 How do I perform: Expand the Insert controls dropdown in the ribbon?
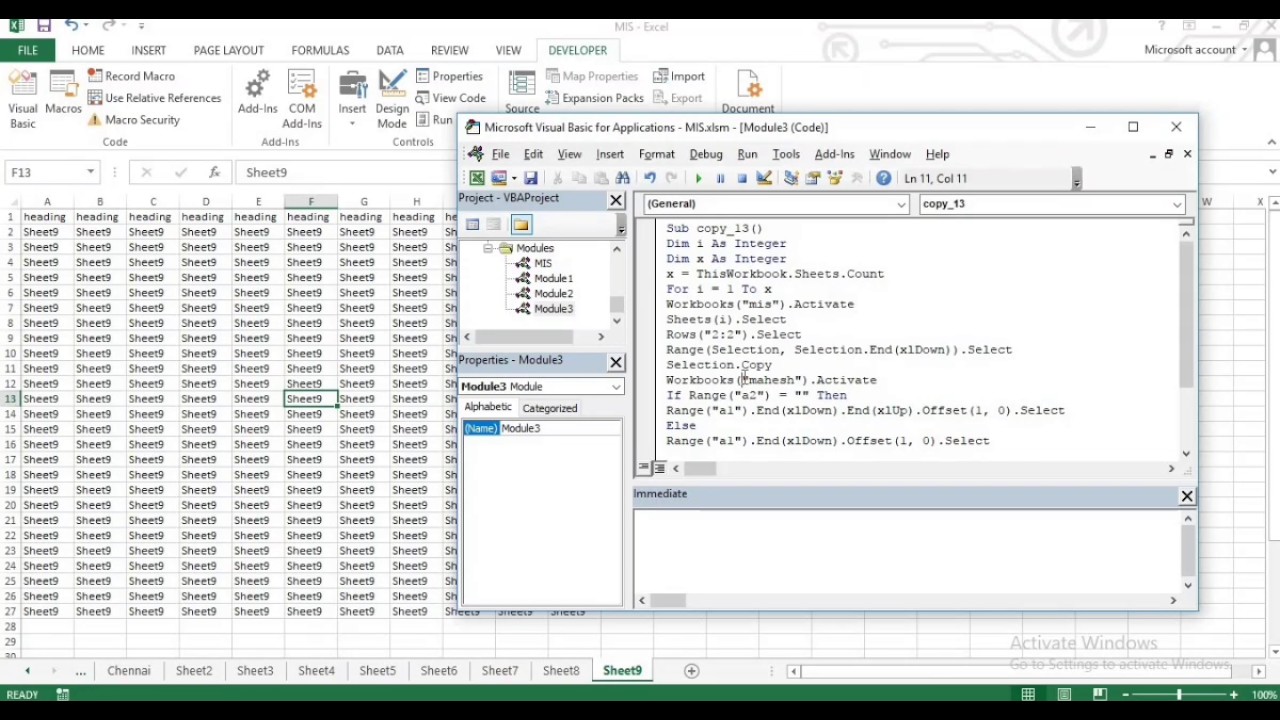352,124
